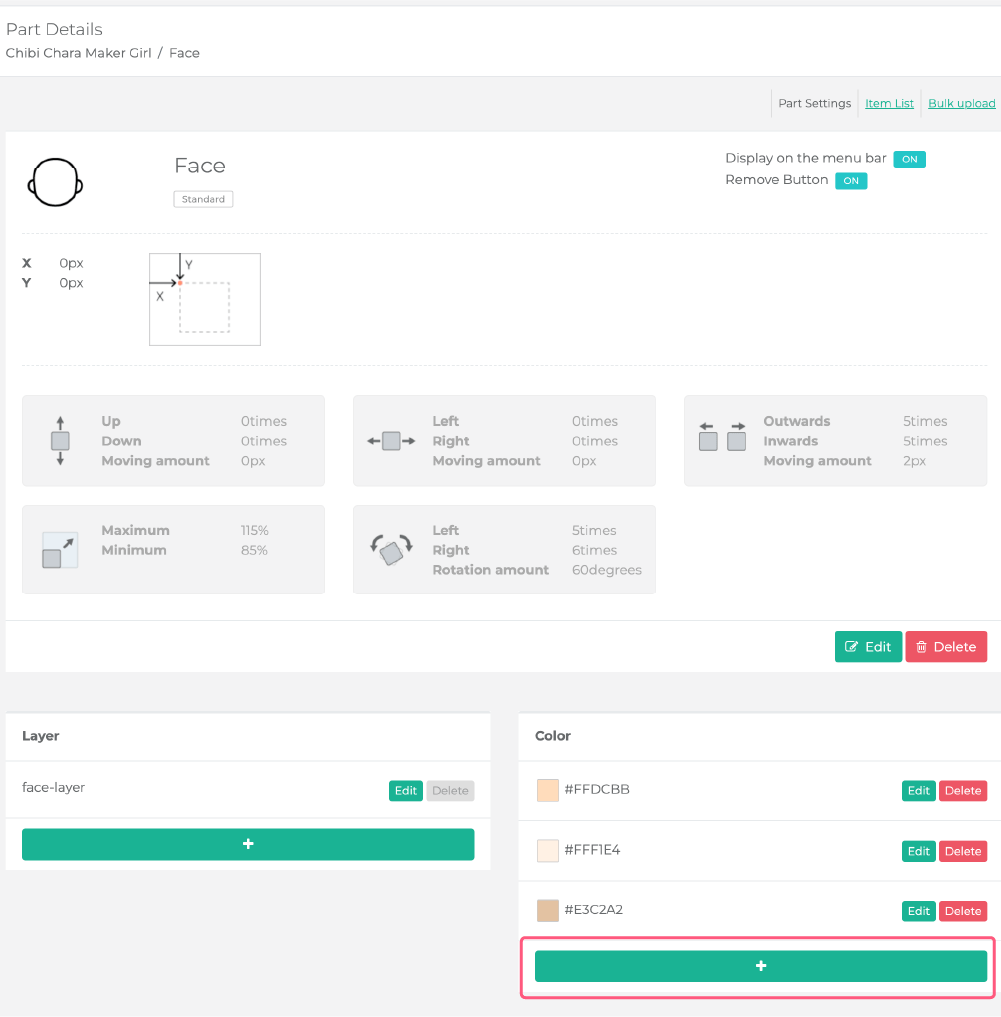Edit the #FFF1E4 color

point(918,851)
